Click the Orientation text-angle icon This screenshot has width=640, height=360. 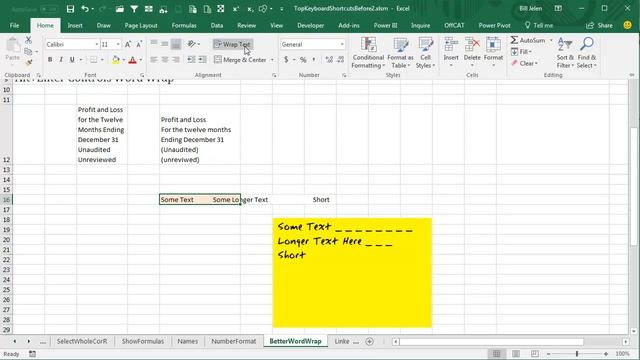click(x=191, y=44)
